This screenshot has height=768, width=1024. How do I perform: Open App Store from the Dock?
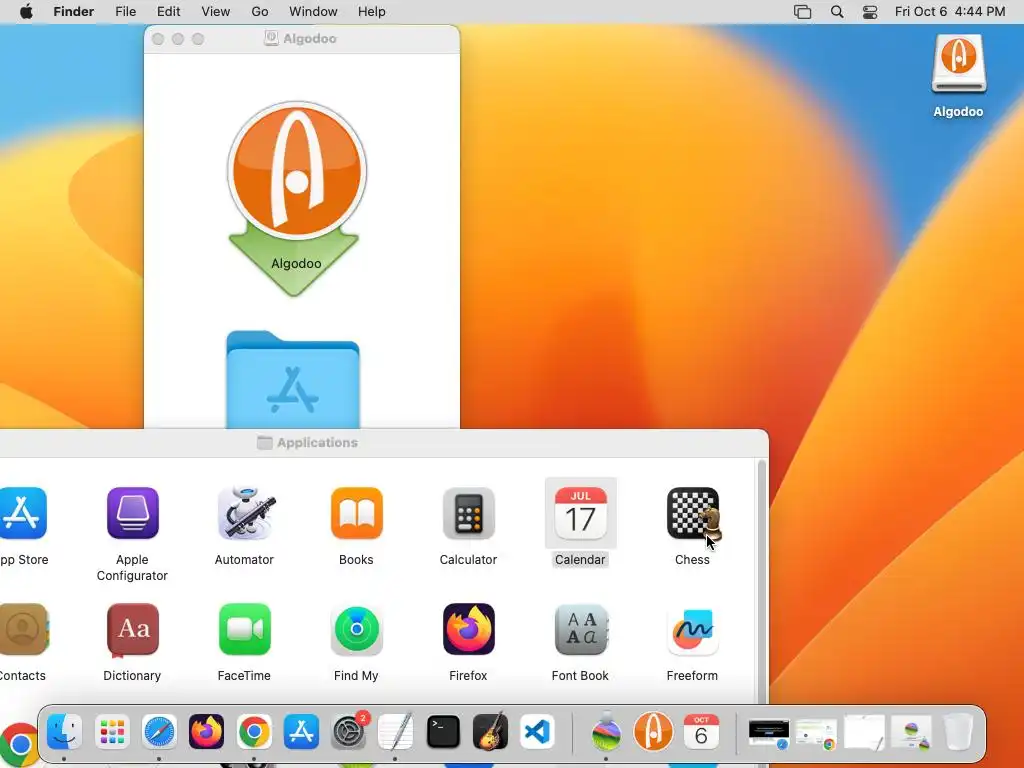click(301, 731)
